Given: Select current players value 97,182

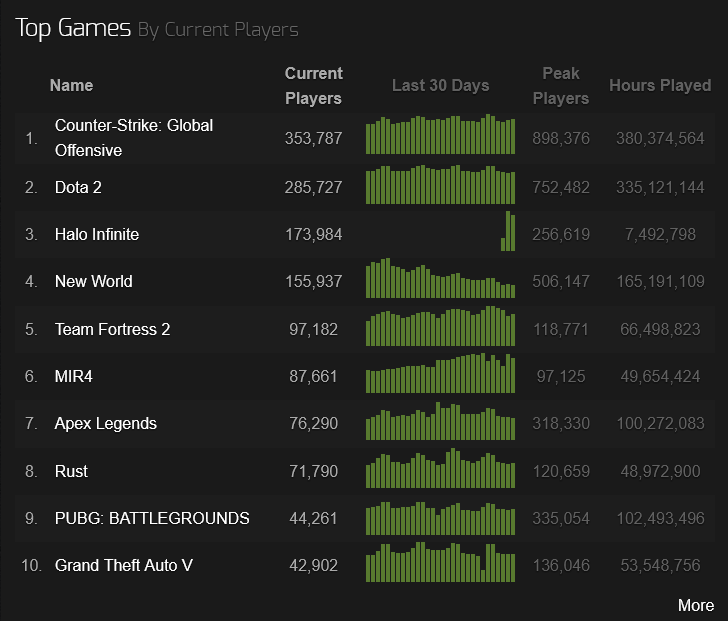Looking at the screenshot, I should (x=313, y=330).
